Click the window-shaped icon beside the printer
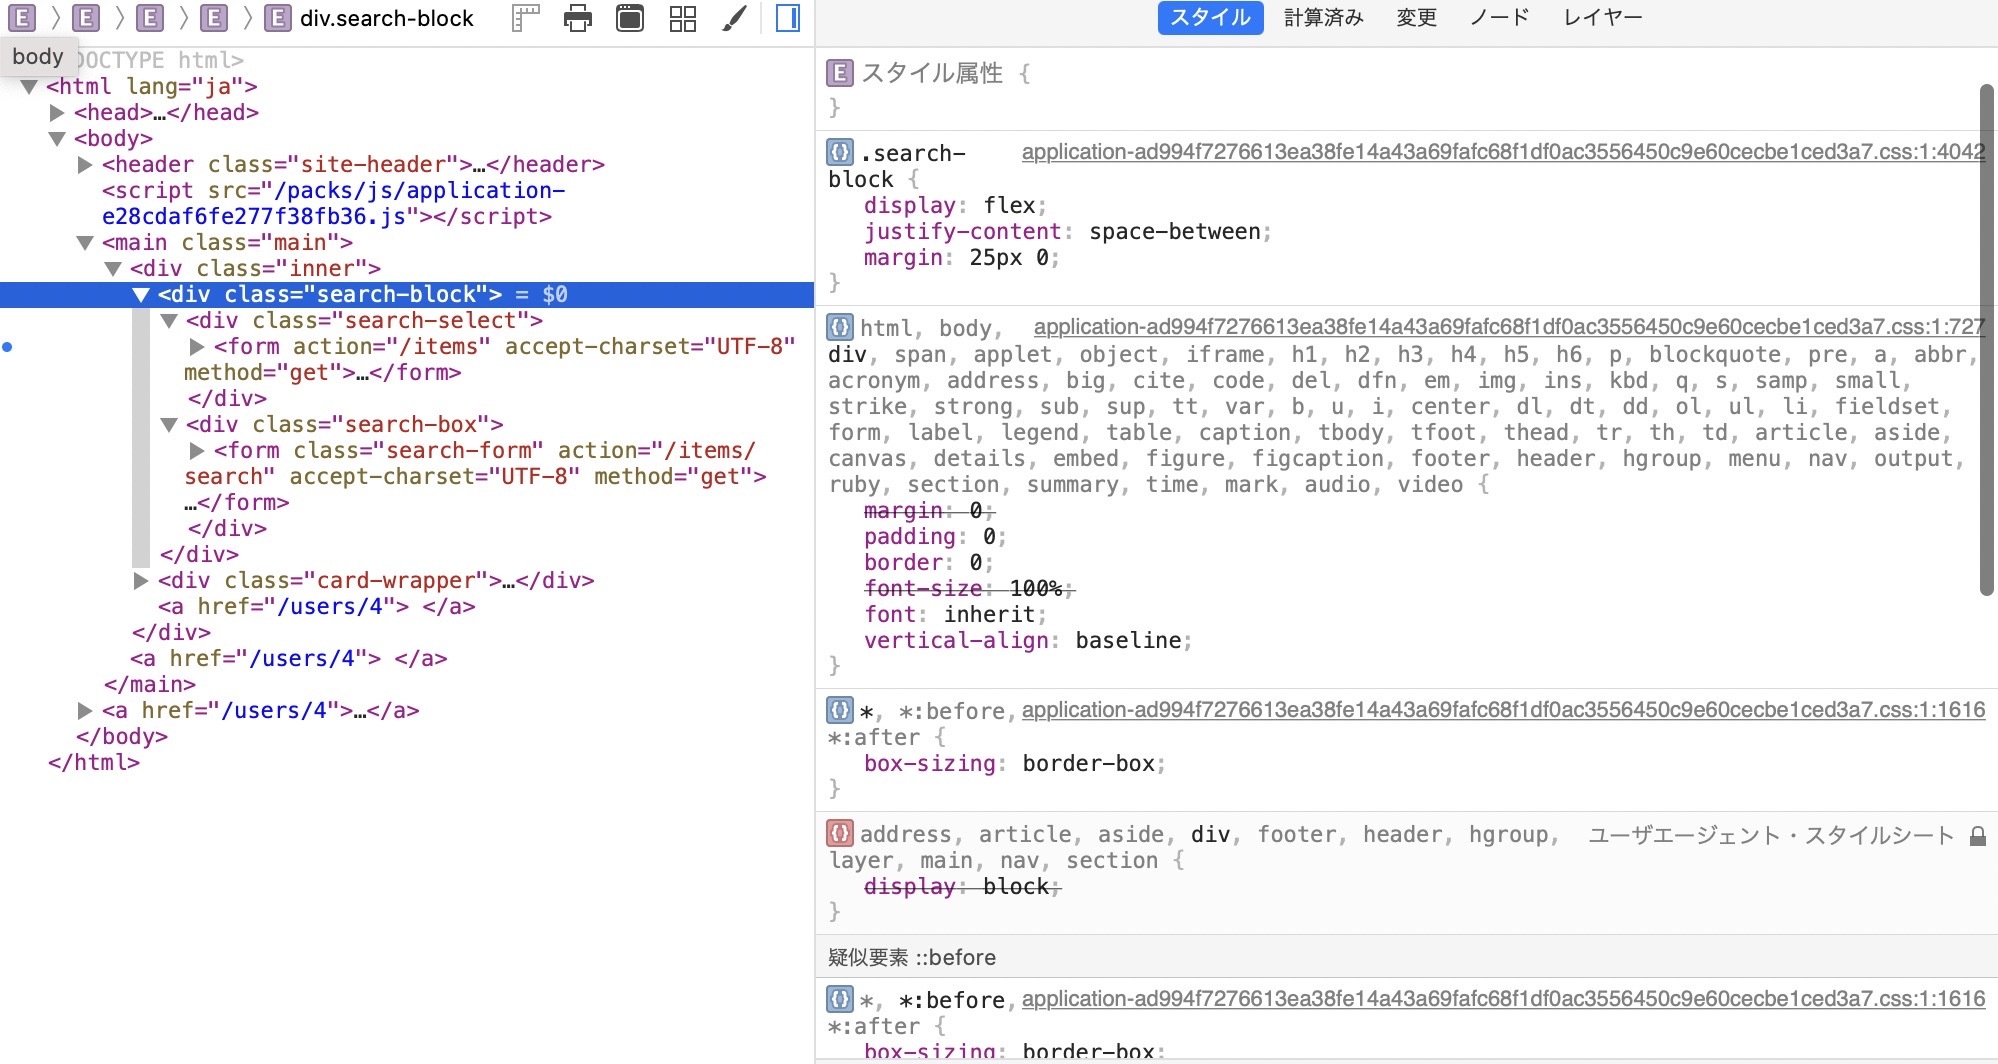 coord(630,18)
